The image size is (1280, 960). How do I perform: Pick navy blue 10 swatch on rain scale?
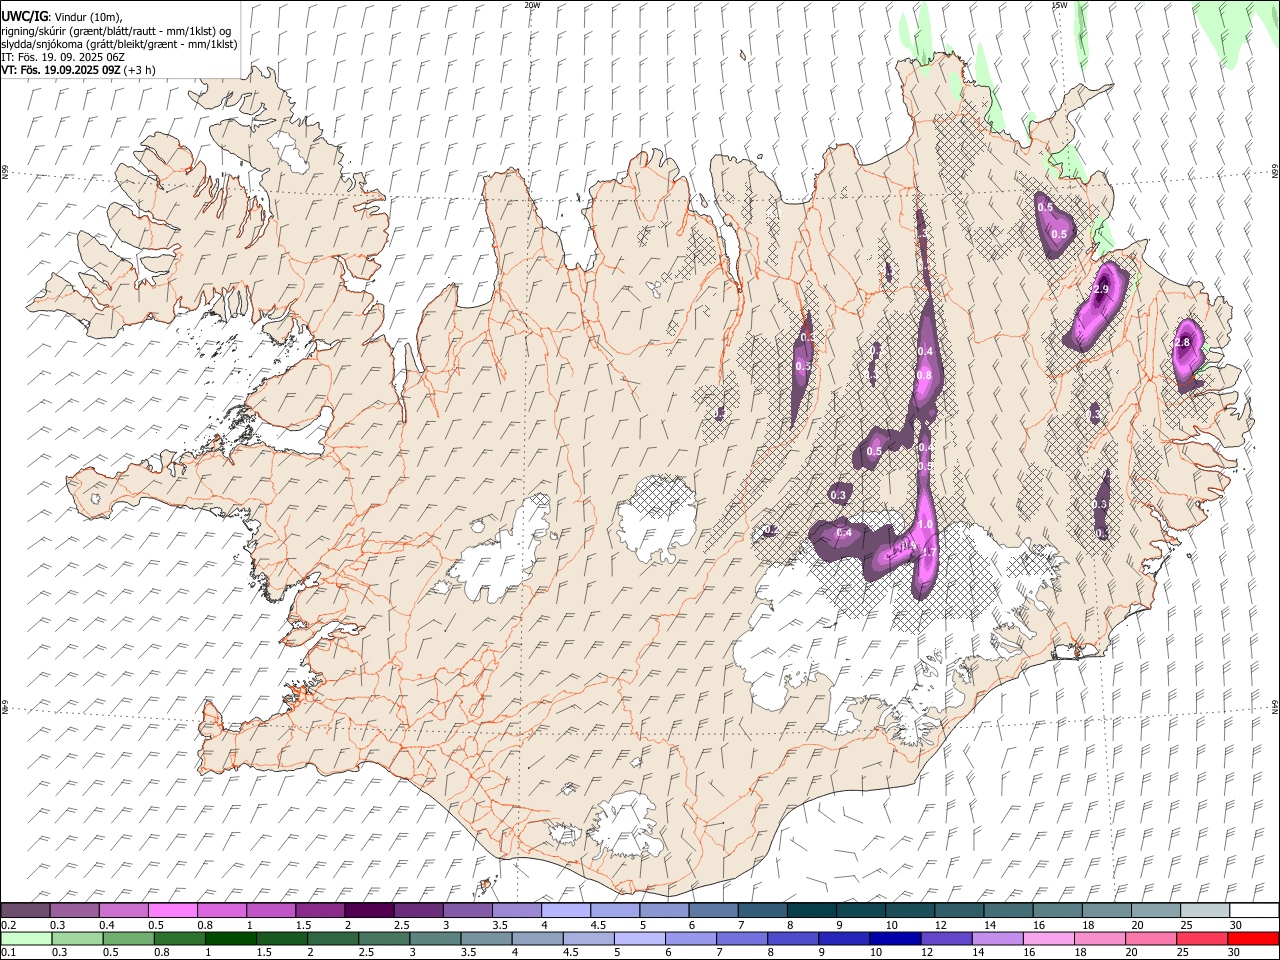coord(894,938)
